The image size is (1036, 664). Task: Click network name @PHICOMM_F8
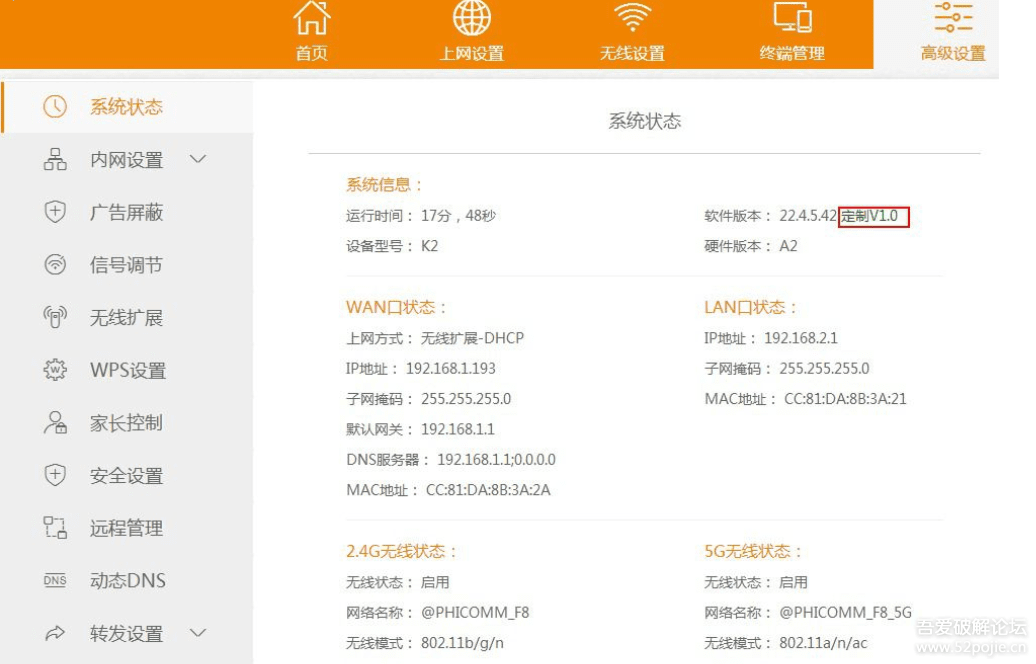(x=475, y=612)
